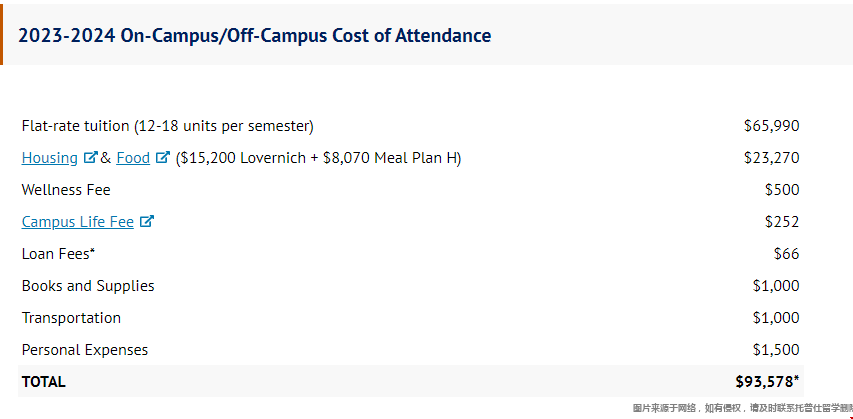This screenshot has width=853, height=419.
Task: Click the Loan Fees* label
Action: tap(58, 254)
